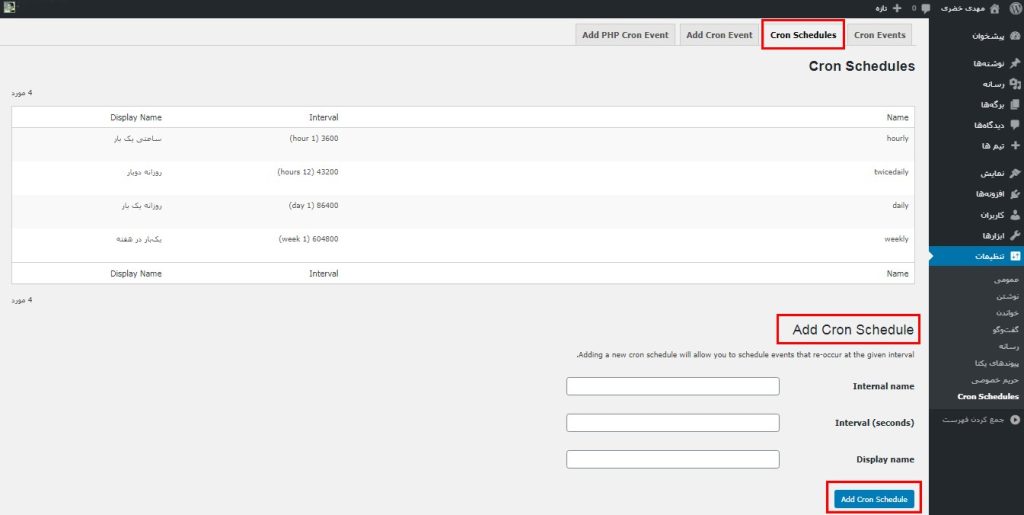Screen dimensions: 1024x515
Task: Open Plugins (افزونه‌ها) plug icon
Action: (1014, 194)
